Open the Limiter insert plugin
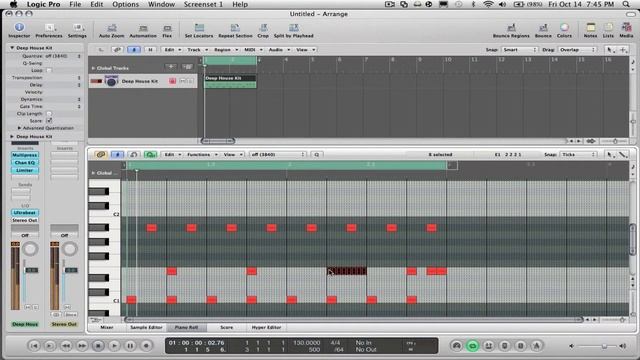This screenshot has width=640, height=360. click(25, 170)
